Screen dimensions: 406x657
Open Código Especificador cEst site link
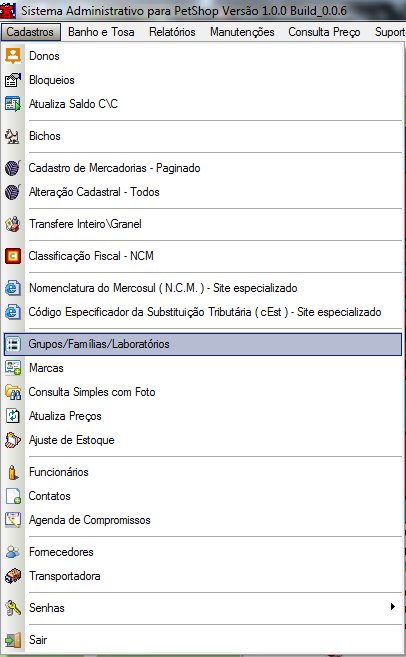click(x=203, y=312)
